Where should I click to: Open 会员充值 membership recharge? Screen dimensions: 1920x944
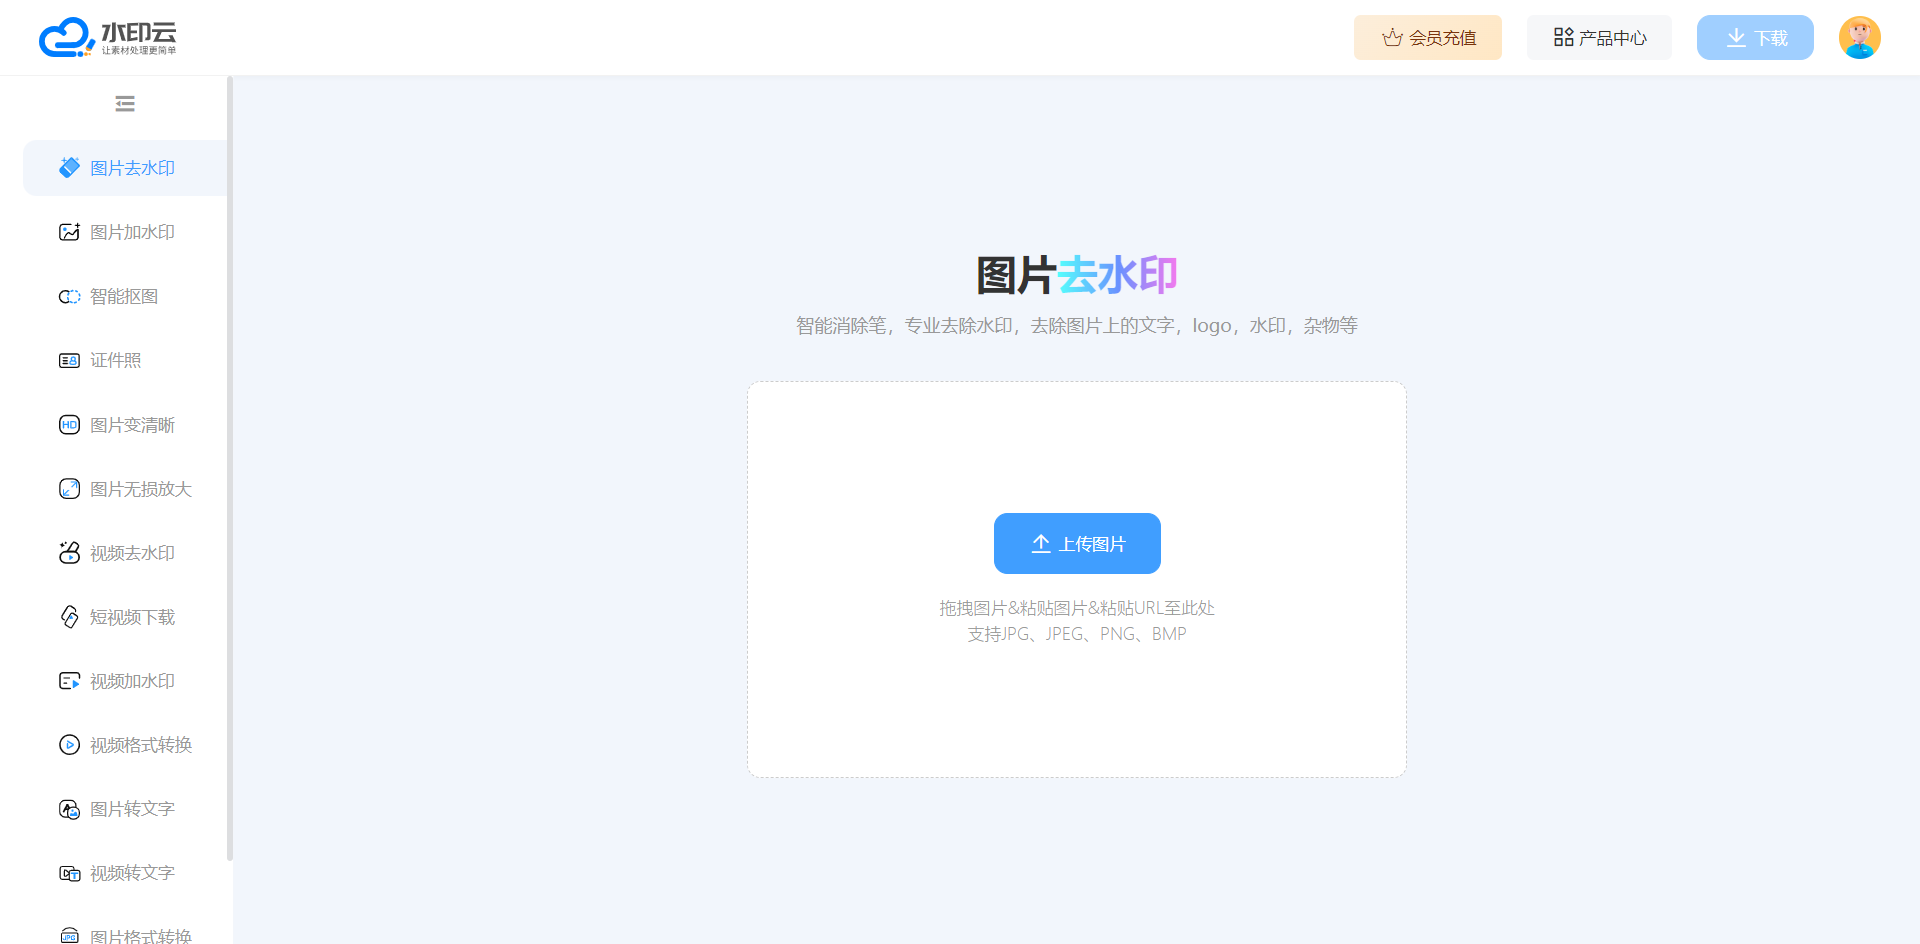(x=1427, y=38)
